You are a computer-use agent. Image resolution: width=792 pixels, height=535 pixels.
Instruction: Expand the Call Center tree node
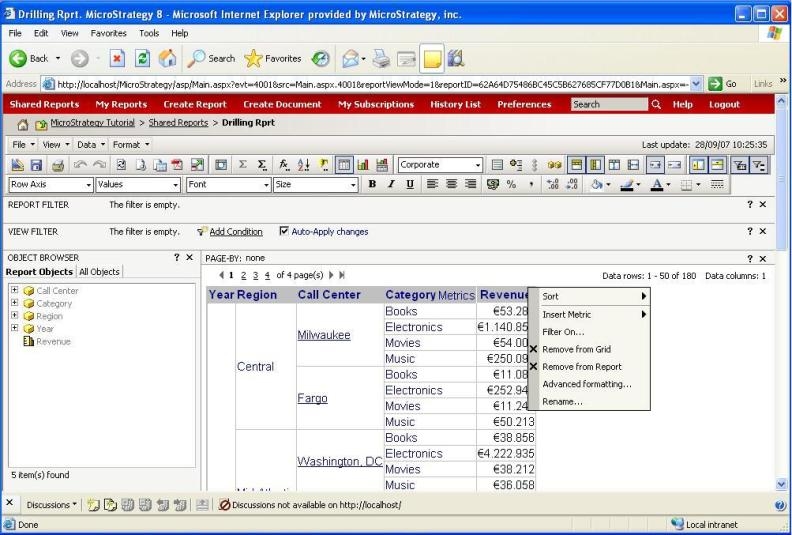coord(15,291)
